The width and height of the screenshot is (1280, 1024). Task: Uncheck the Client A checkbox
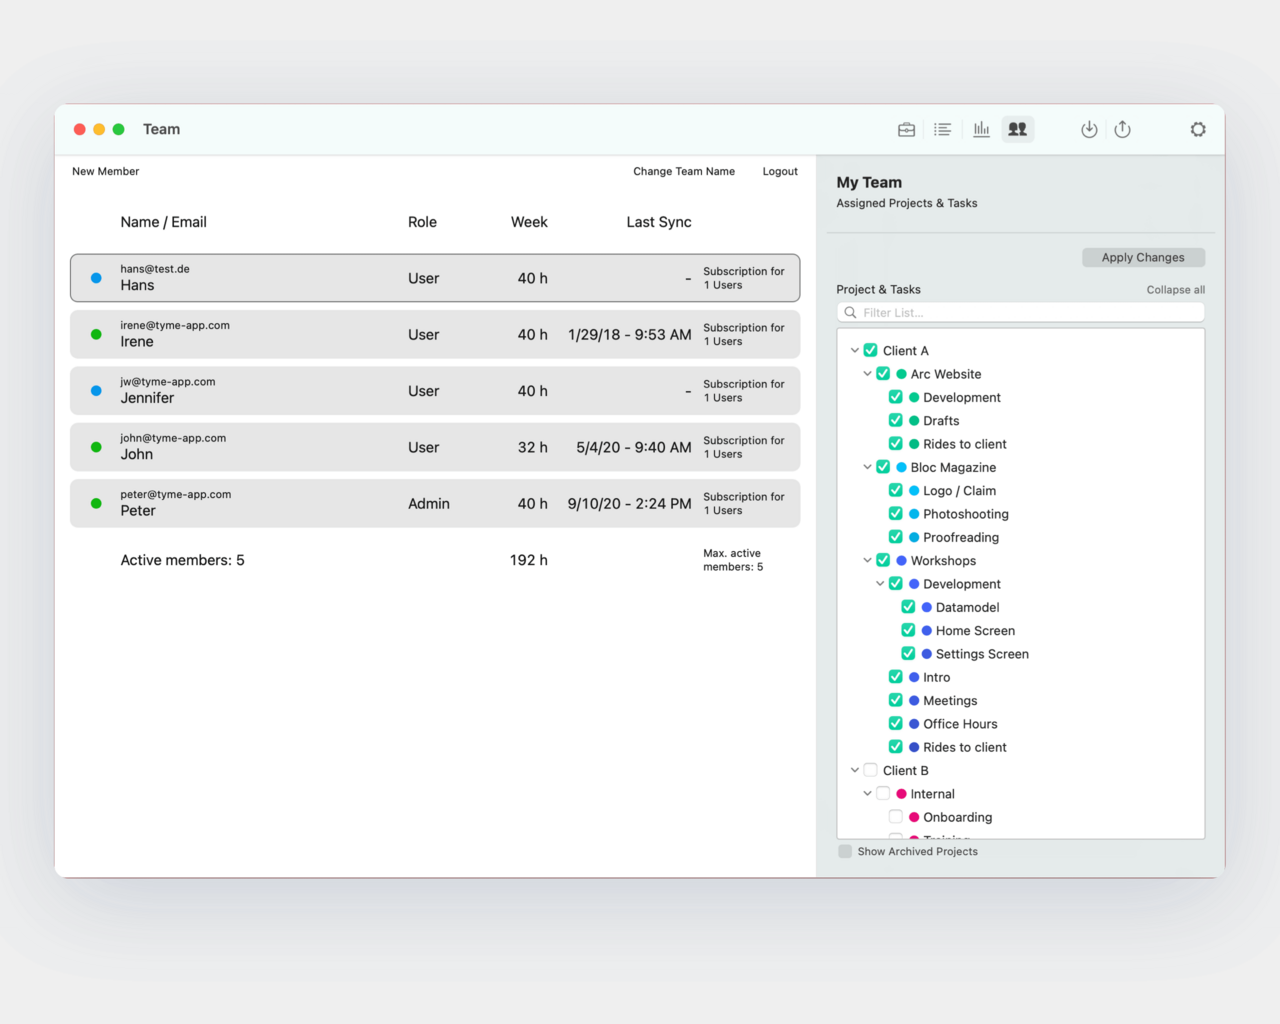click(x=870, y=350)
